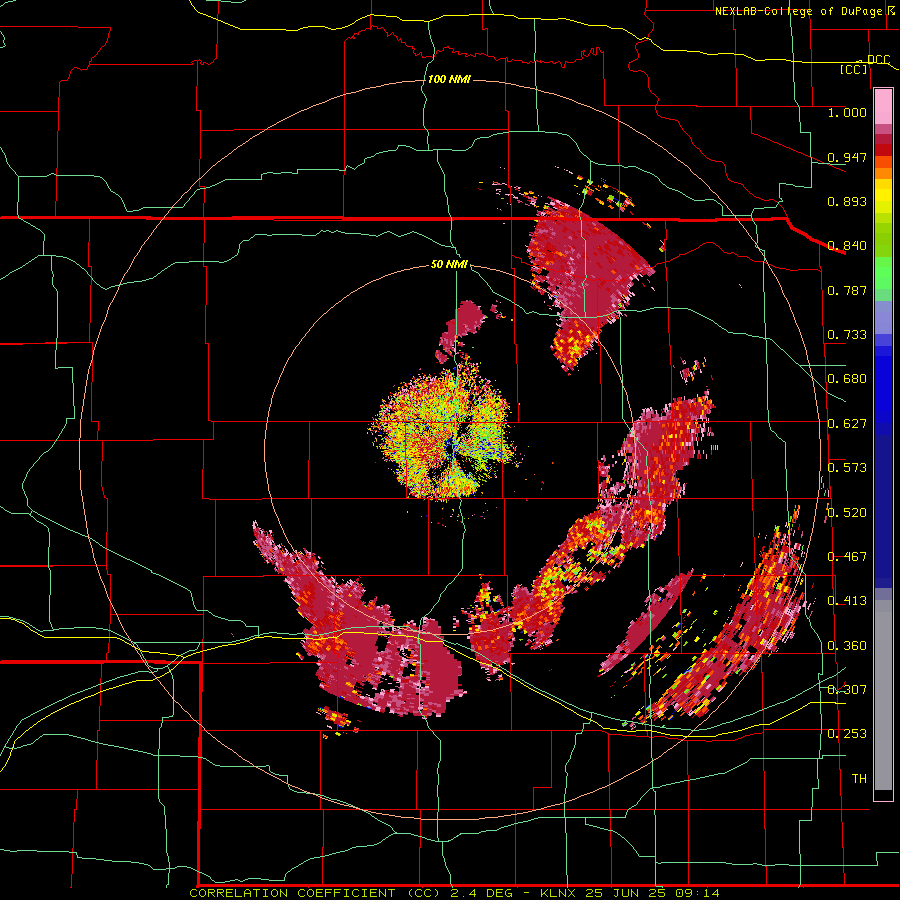This screenshot has width=900, height=900.
Task: Click the 0.840 legend value
Action: (x=847, y=246)
